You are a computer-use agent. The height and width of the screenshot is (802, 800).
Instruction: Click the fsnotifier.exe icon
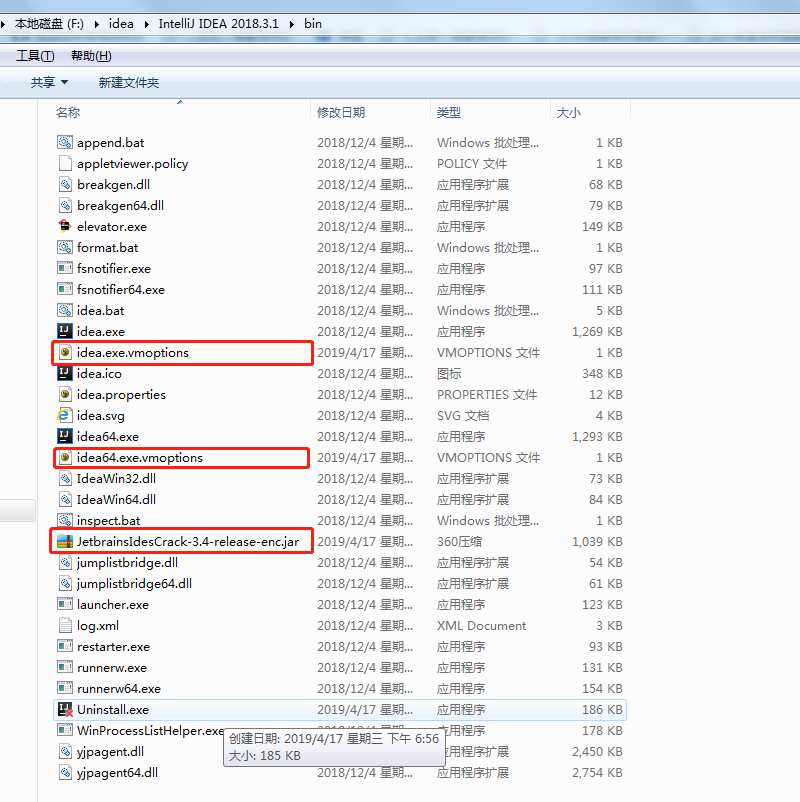[65, 268]
